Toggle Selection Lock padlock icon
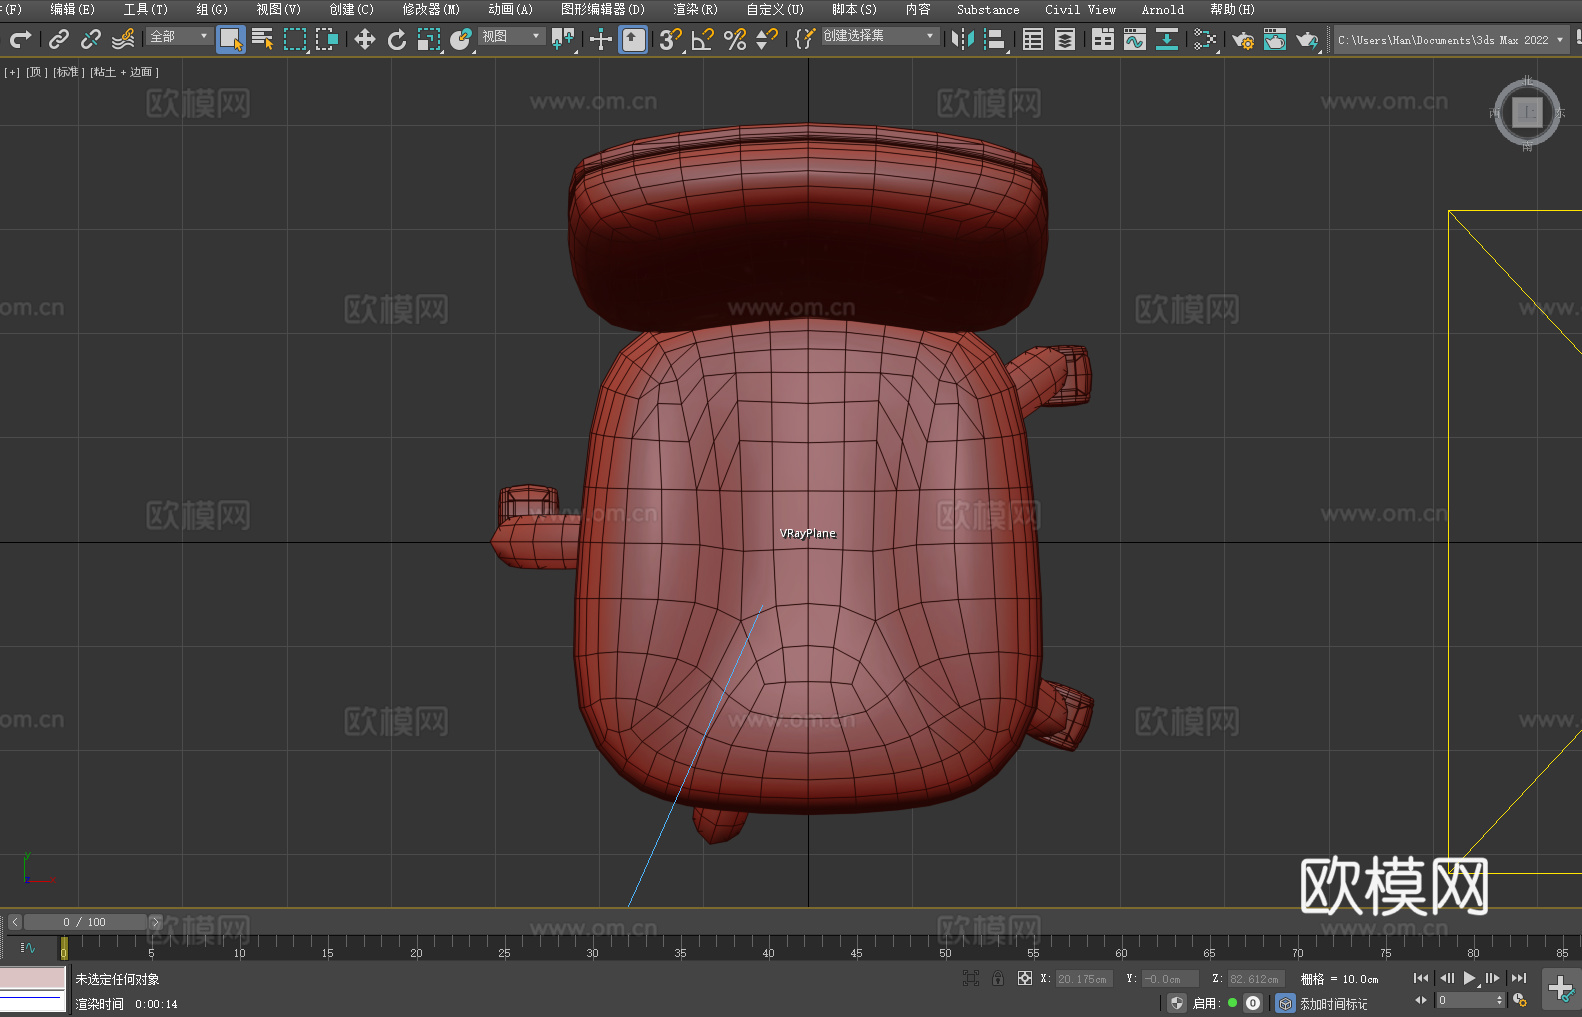 [x=998, y=978]
